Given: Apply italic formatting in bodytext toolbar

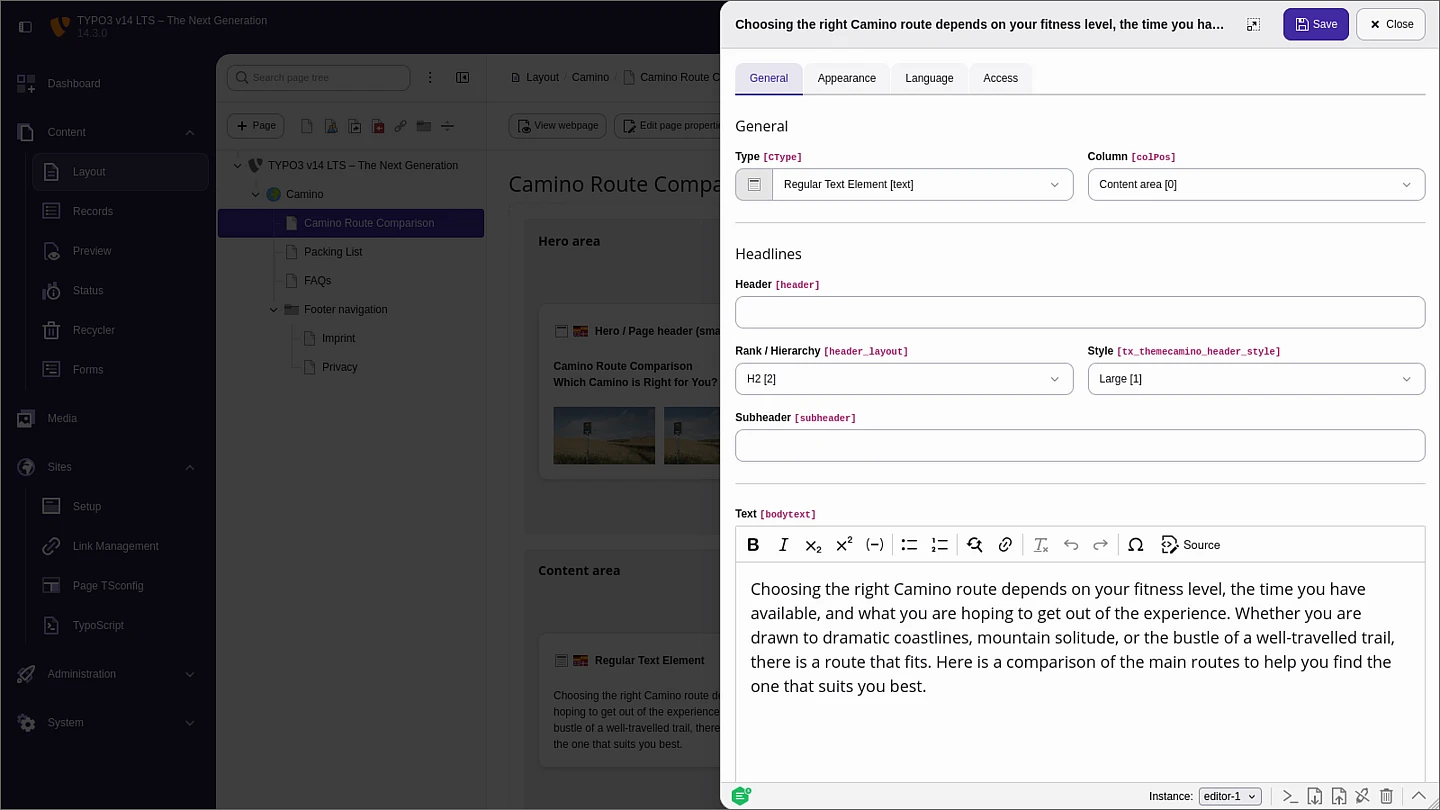Looking at the screenshot, I should click(x=783, y=545).
